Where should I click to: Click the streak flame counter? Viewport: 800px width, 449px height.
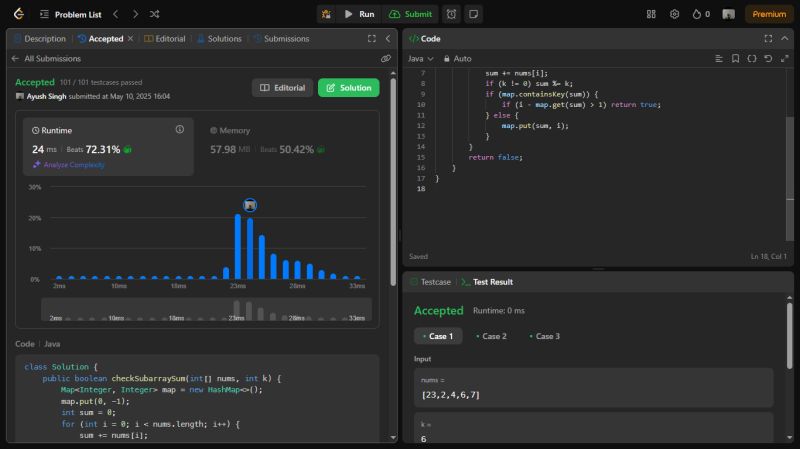point(701,14)
